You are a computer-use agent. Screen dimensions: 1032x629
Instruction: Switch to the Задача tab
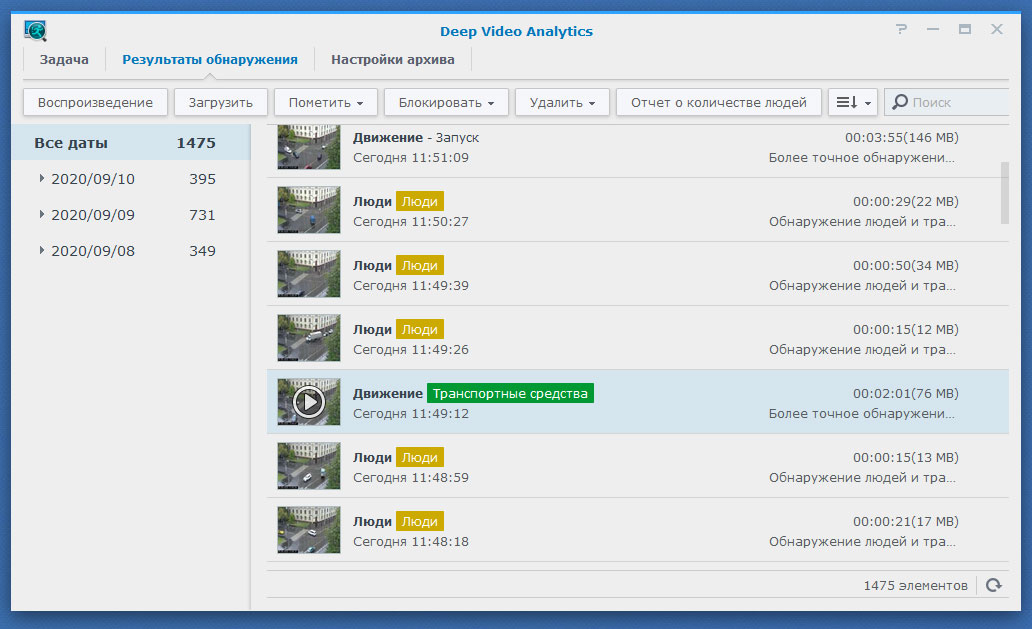pos(64,60)
